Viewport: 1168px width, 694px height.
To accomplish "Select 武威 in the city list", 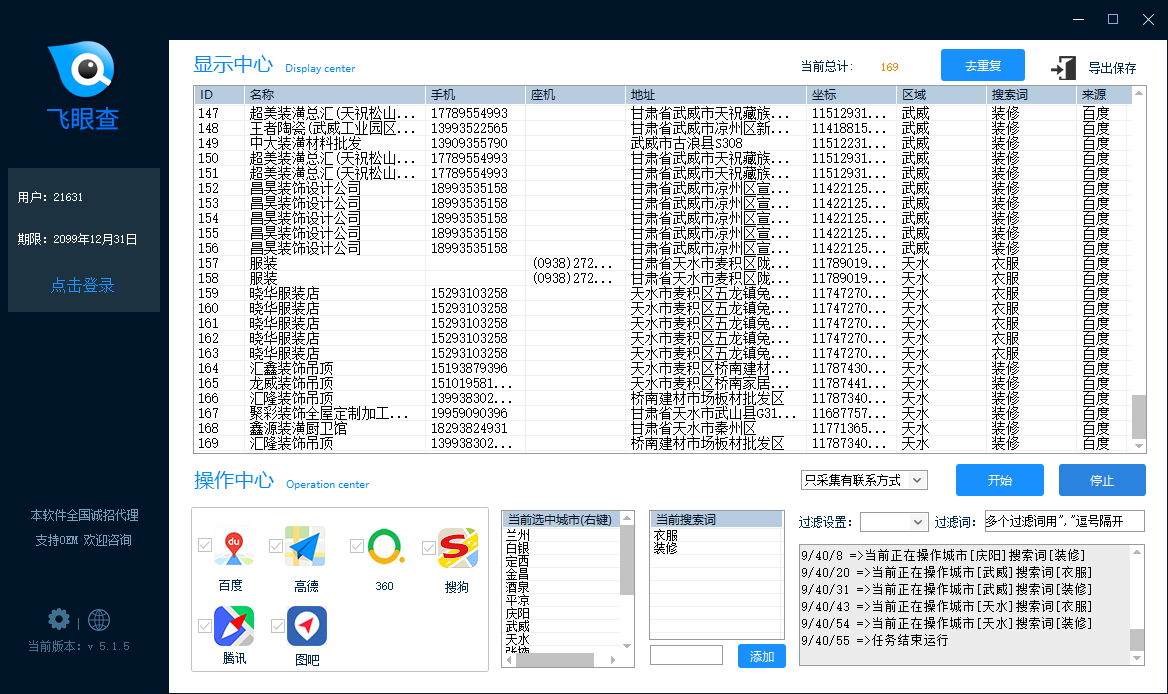I will point(518,626).
